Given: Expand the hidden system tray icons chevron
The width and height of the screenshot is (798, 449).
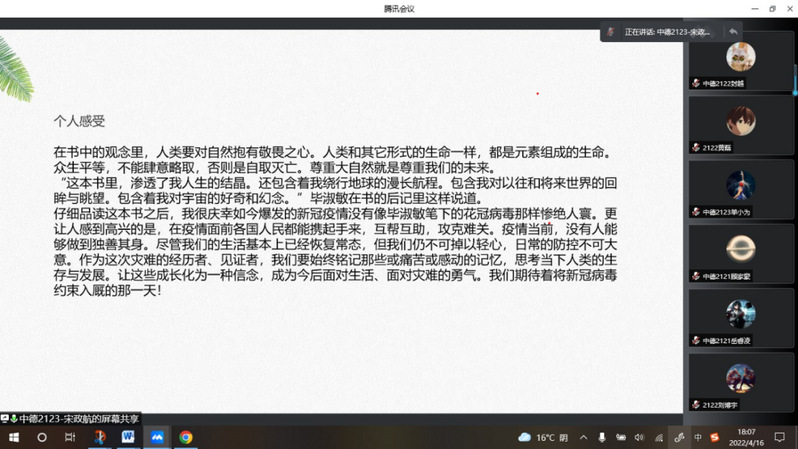Looking at the screenshot, I should (x=584, y=437).
